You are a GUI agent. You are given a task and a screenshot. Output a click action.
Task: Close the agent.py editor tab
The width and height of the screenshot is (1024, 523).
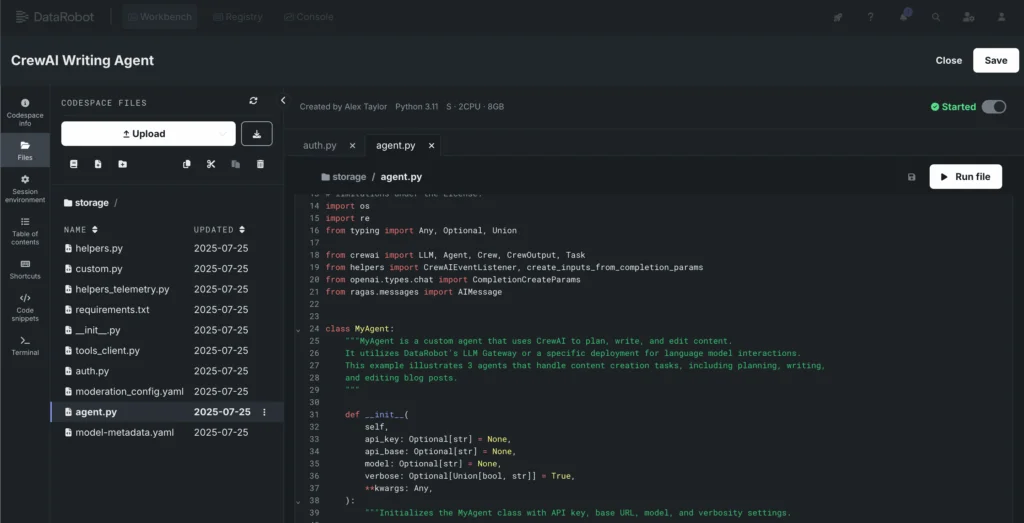point(431,145)
